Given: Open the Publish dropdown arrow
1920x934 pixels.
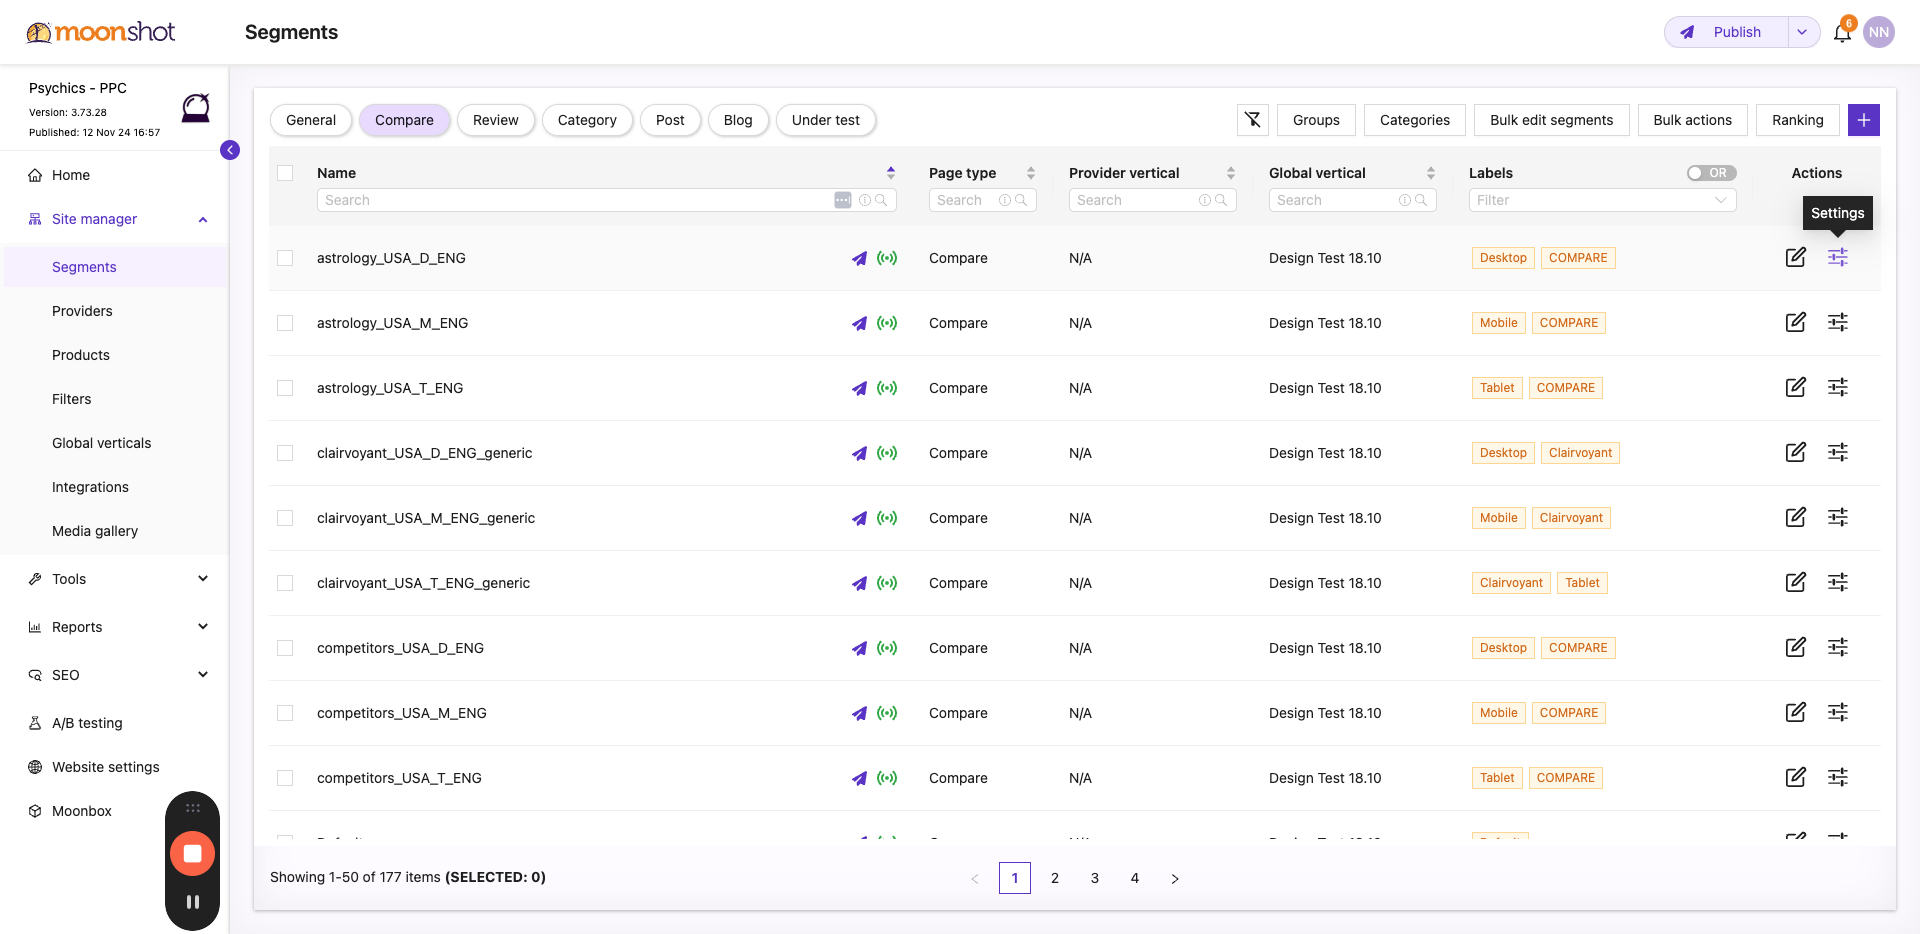Looking at the screenshot, I should click(x=1802, y=32).
